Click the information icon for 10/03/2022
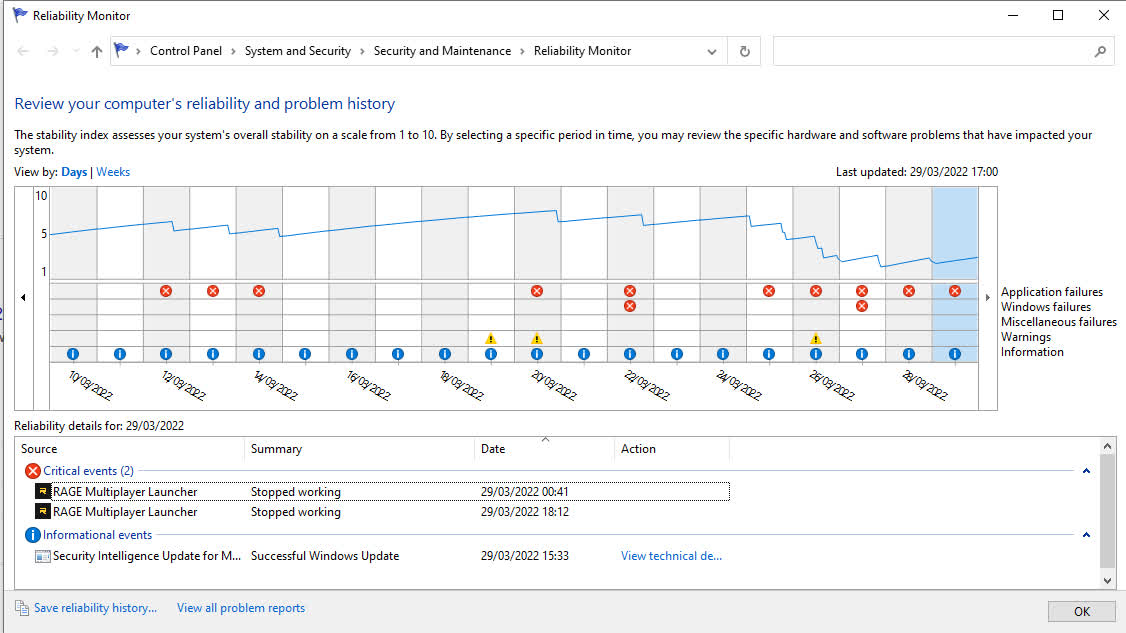This screenshot has width=1126, height=633. click(x=73, y=354)
